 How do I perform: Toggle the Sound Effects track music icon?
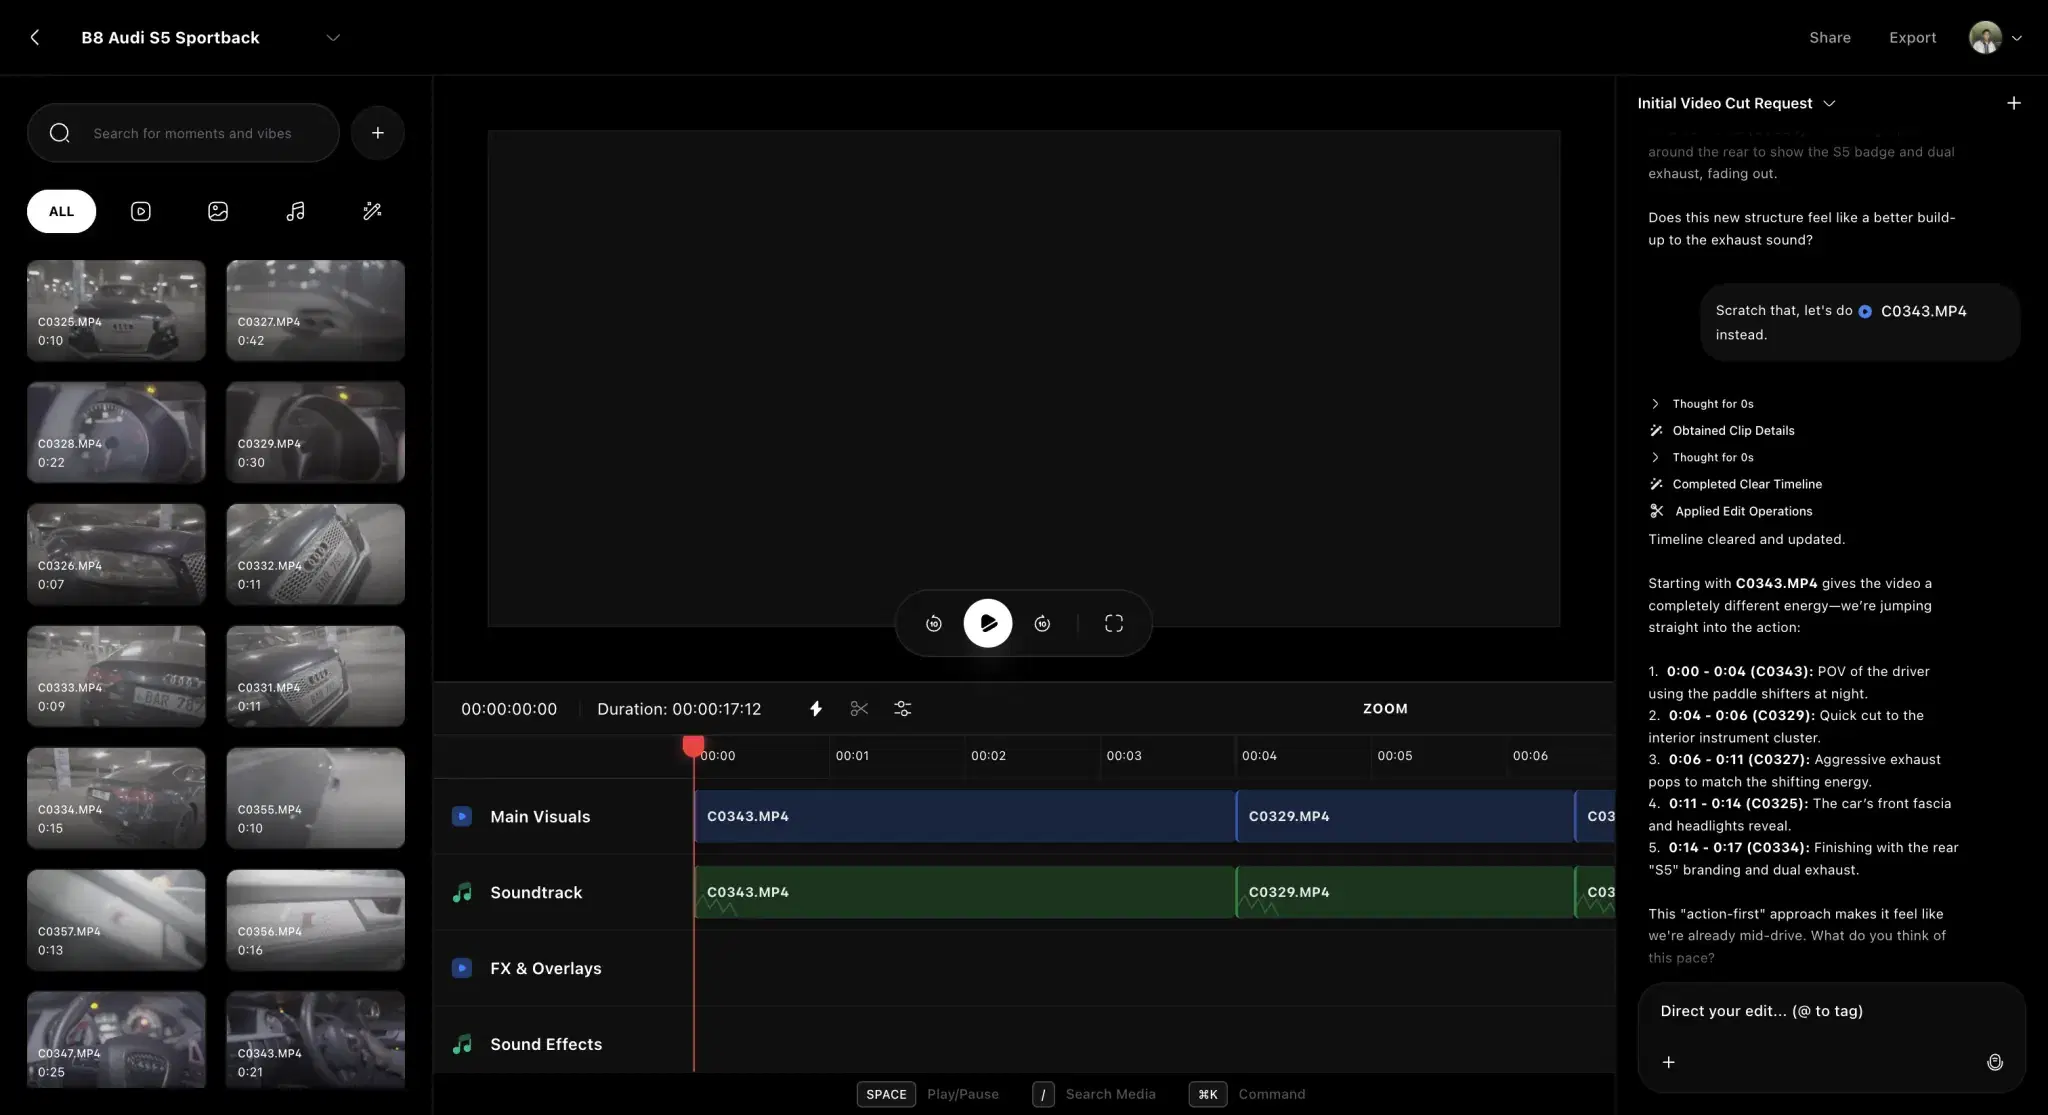coord(462,1044)
